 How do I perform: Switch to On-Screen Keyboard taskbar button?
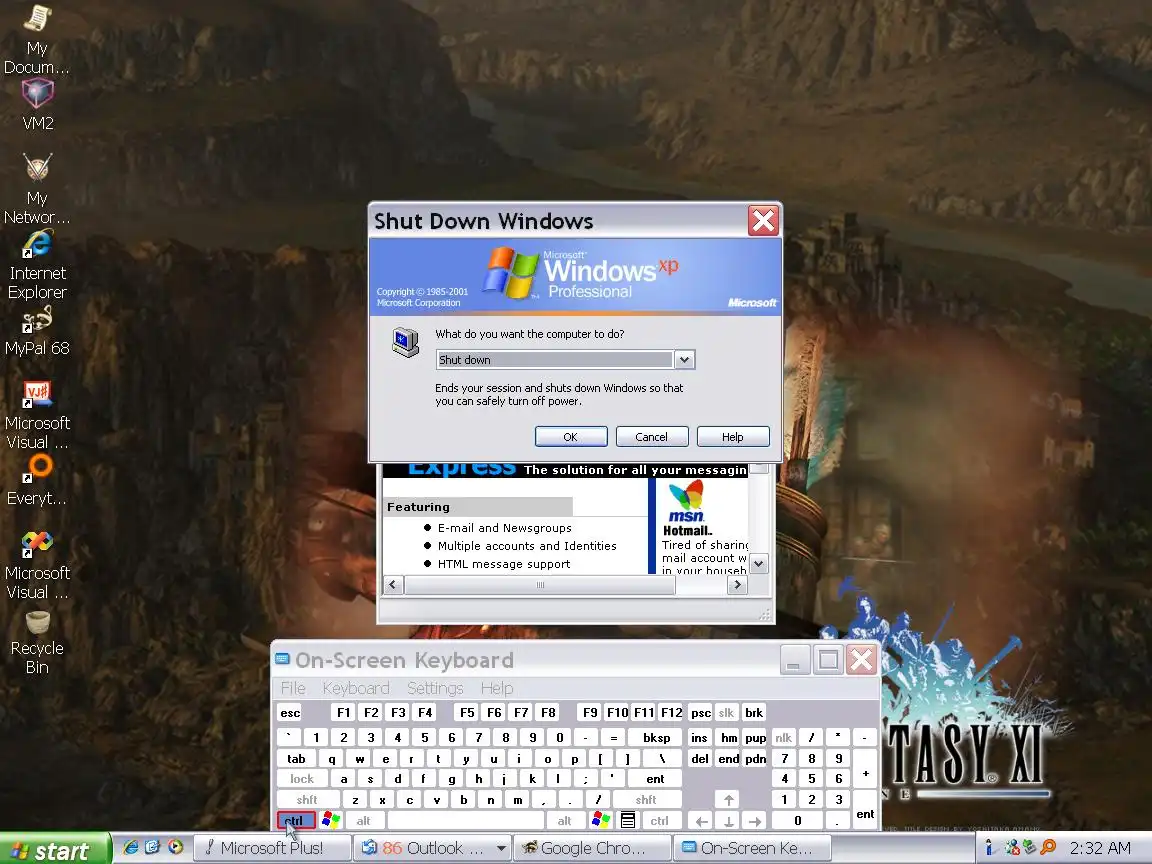tap(752, 848)
